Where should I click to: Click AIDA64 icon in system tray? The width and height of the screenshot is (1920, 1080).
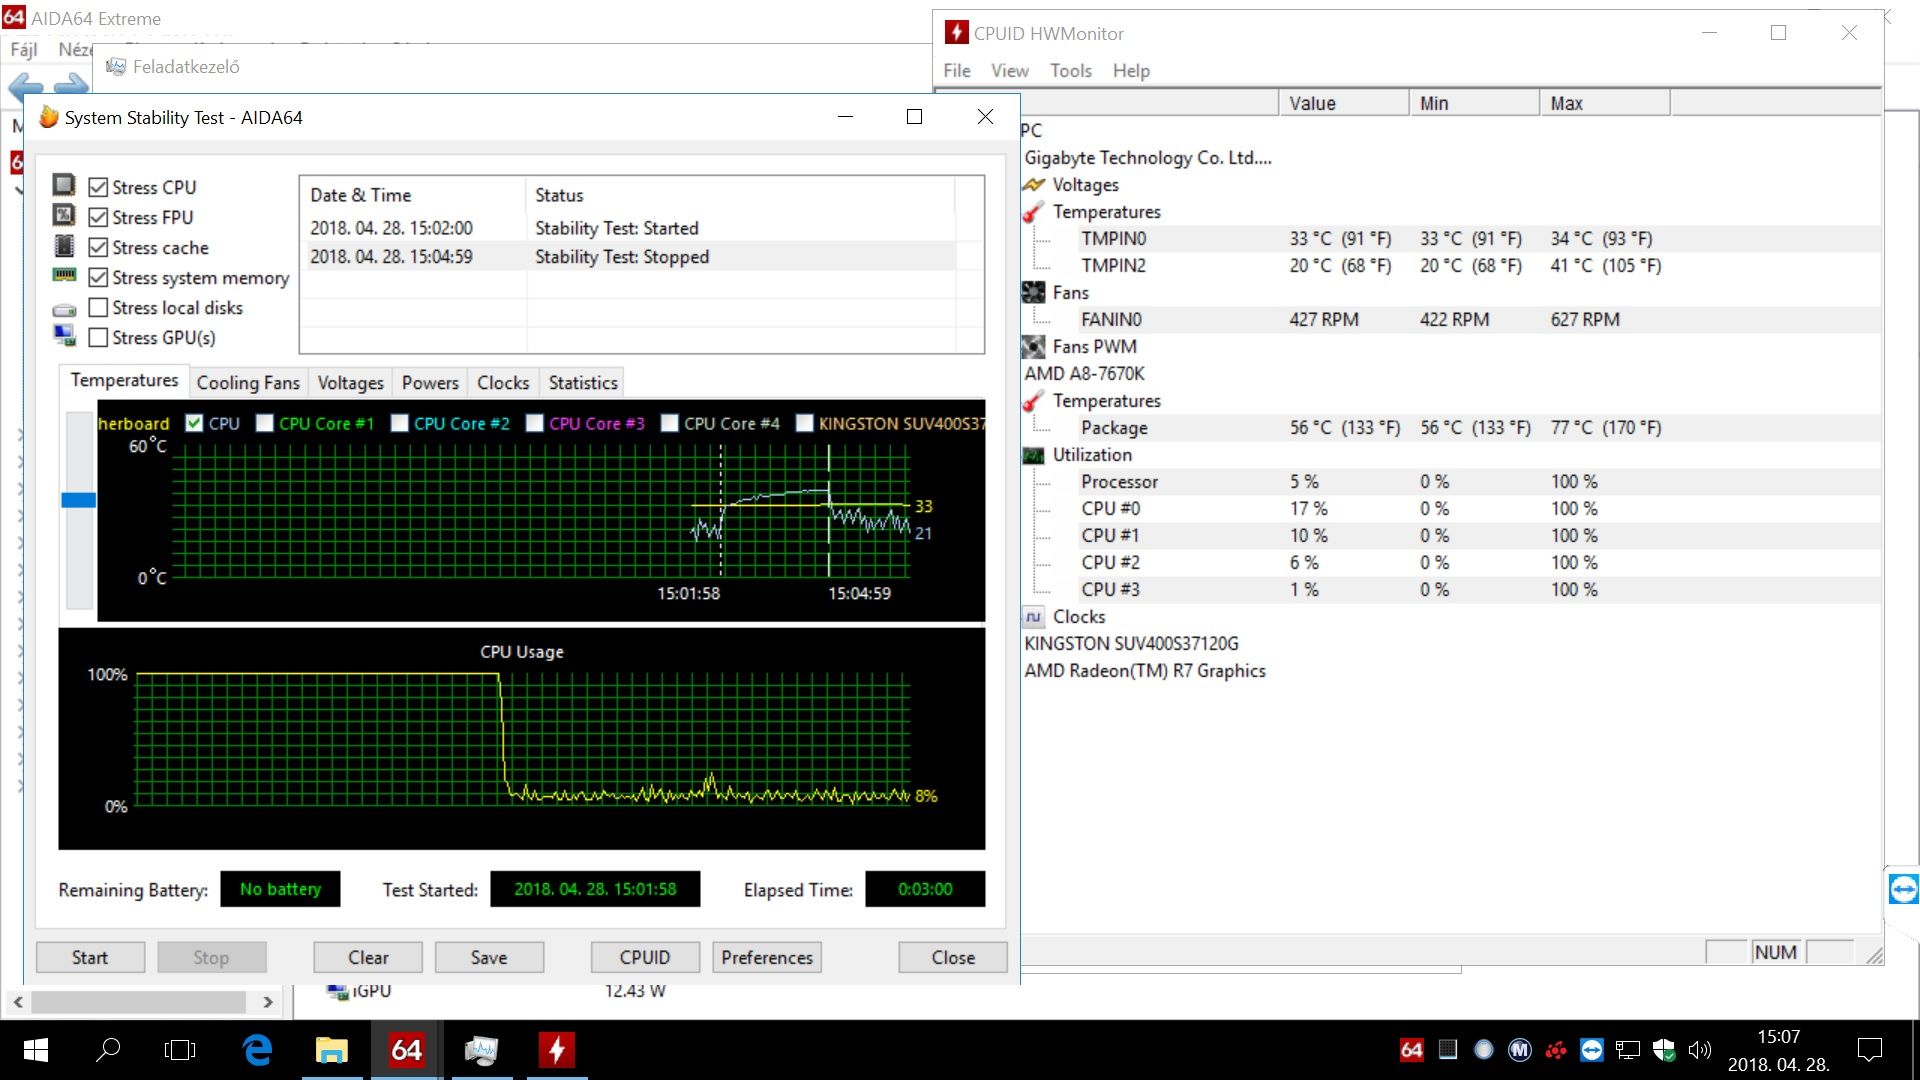point(1411,1050)
